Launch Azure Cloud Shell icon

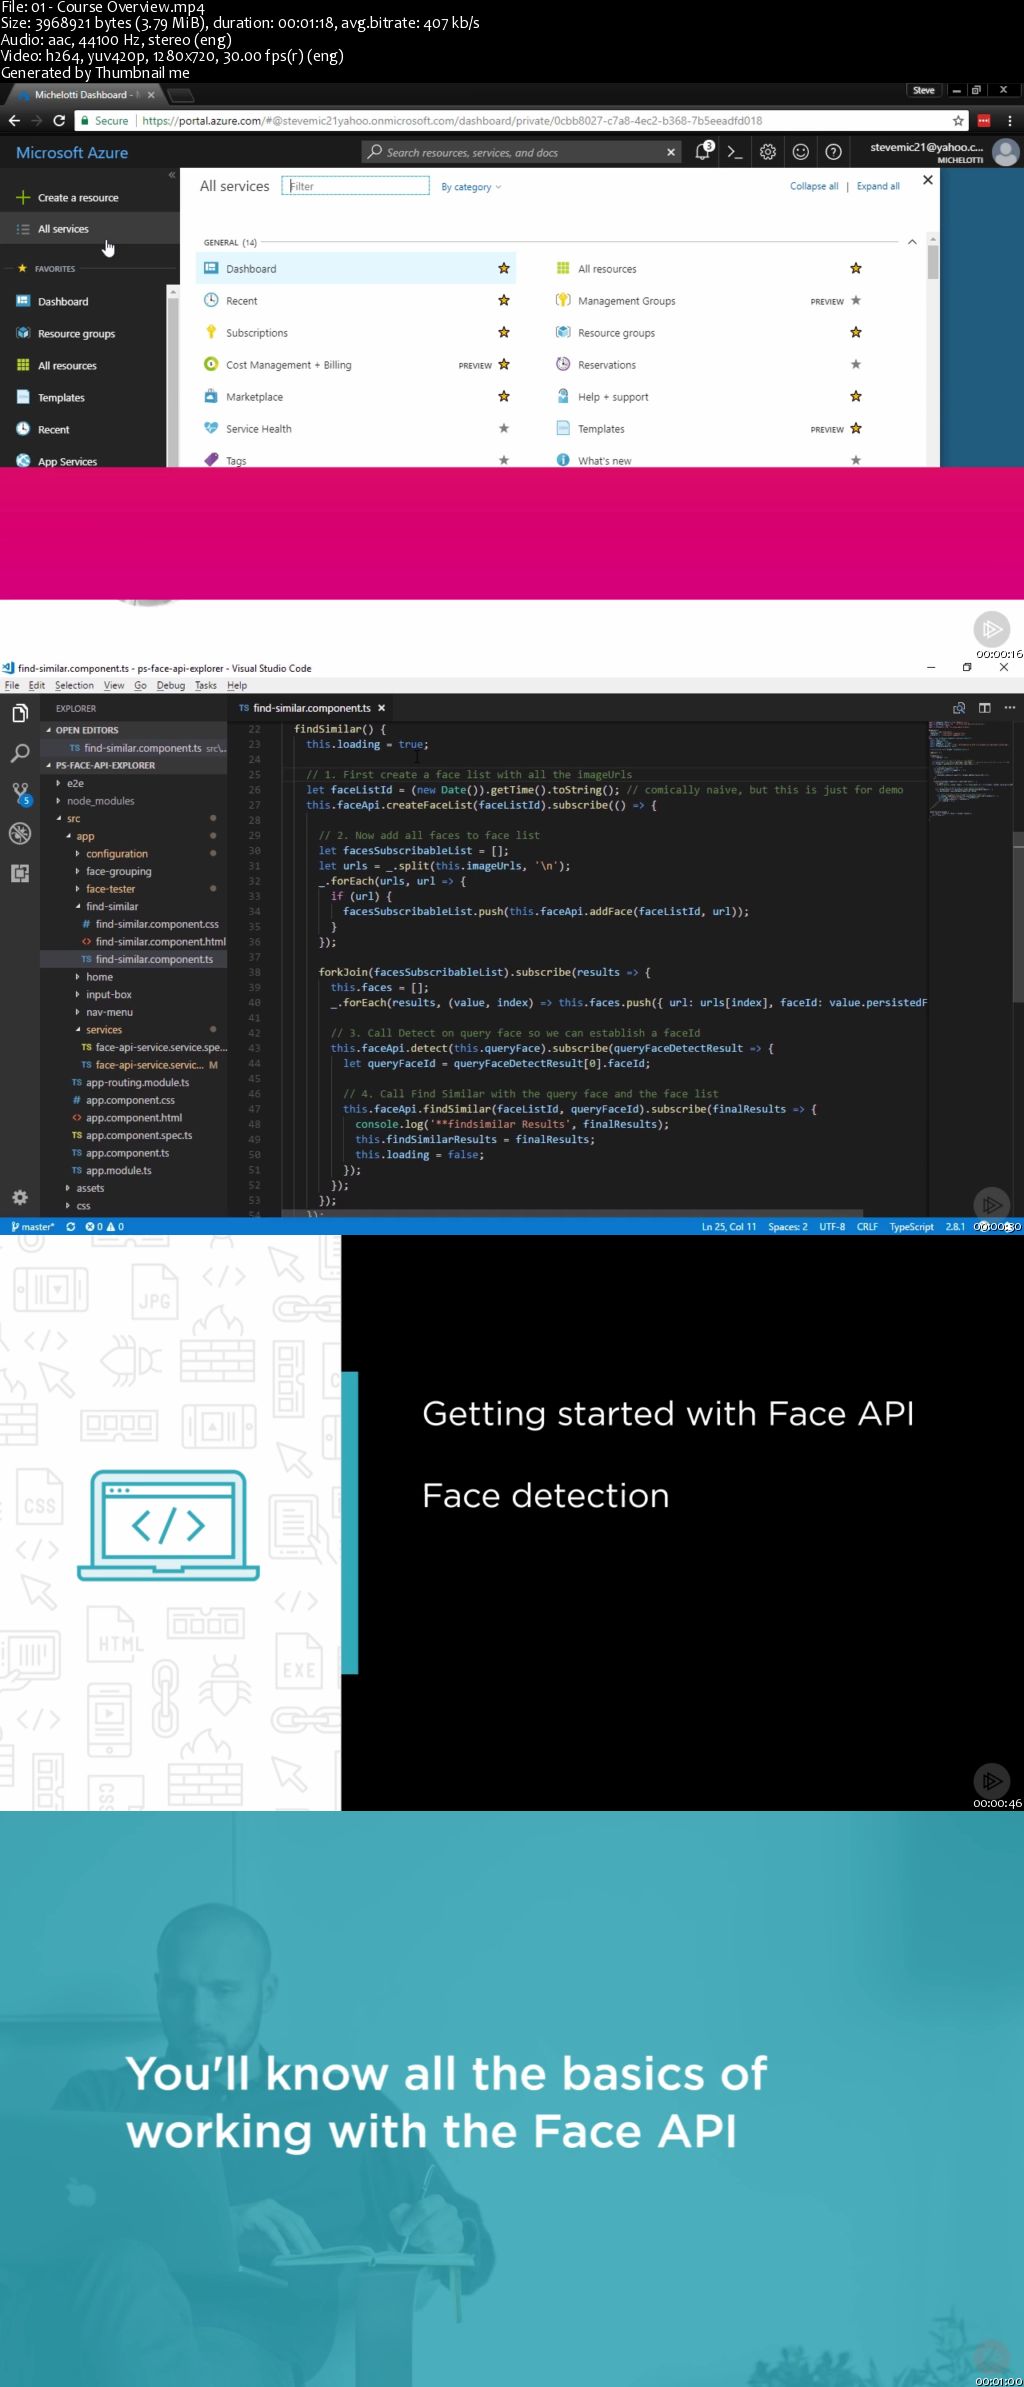tap(735, 152)
